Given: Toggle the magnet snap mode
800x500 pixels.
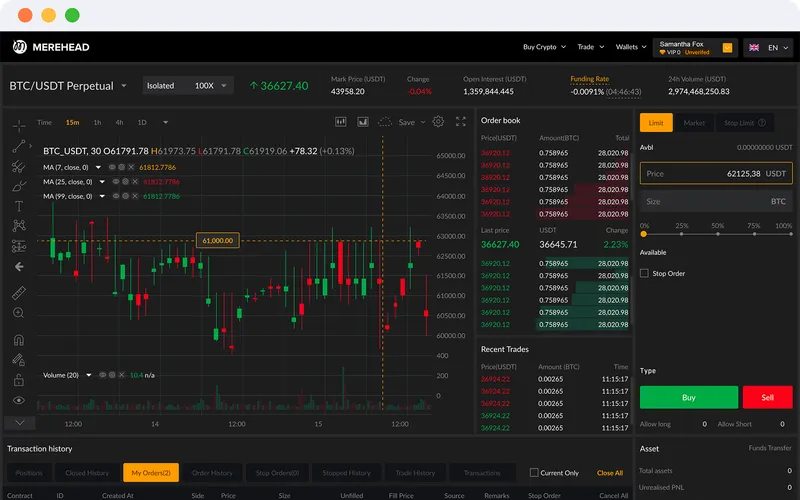Looking at the screenshot, I should tap(19, 340).
